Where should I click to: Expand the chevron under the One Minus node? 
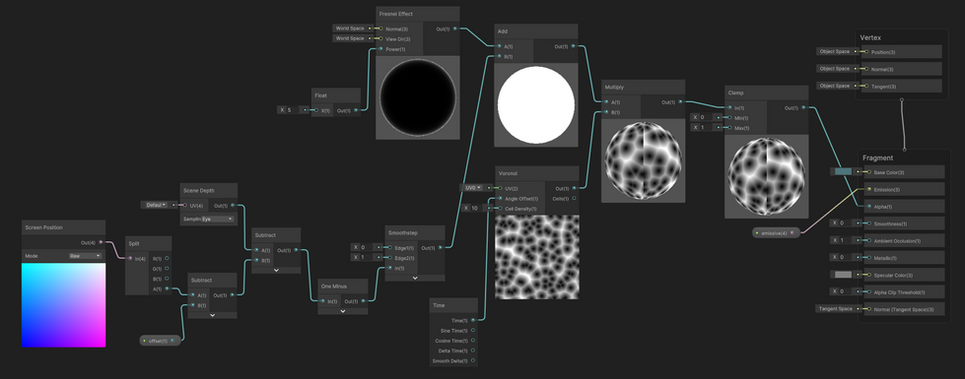coord(343,311)
